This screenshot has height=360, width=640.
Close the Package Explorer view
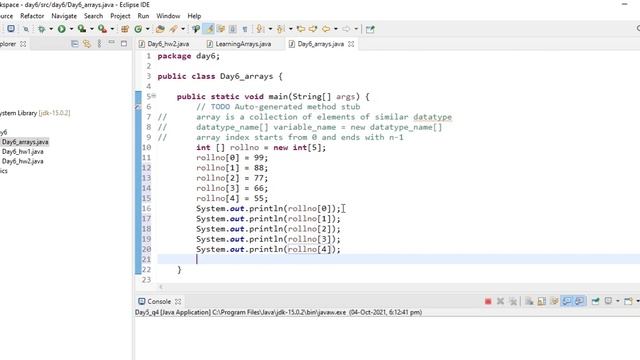[23, 44]
